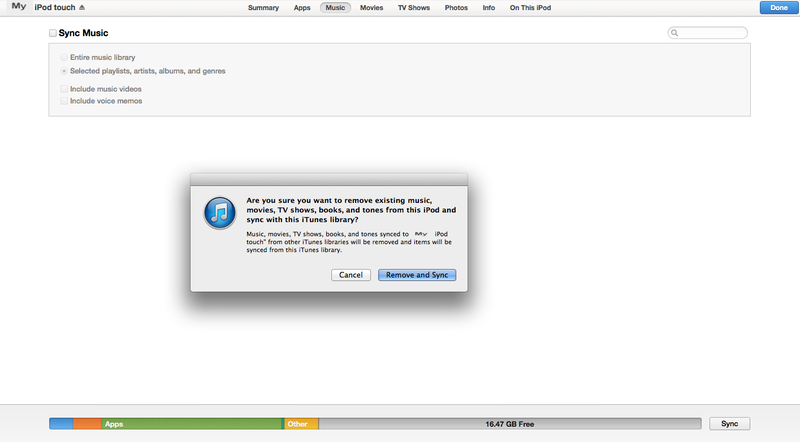Focus the search input field
800x442 pixels.
tap(708, 33)
